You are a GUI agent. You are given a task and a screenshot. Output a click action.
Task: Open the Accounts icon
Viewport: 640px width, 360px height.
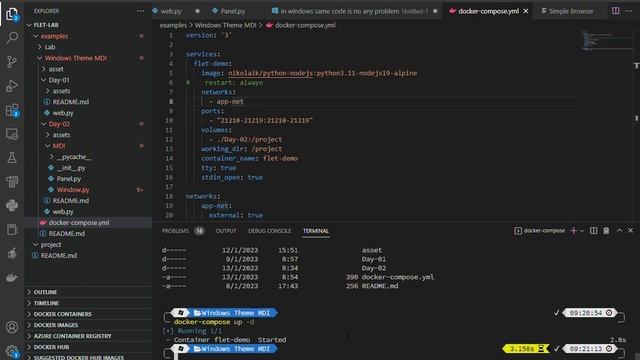[12, 327]
